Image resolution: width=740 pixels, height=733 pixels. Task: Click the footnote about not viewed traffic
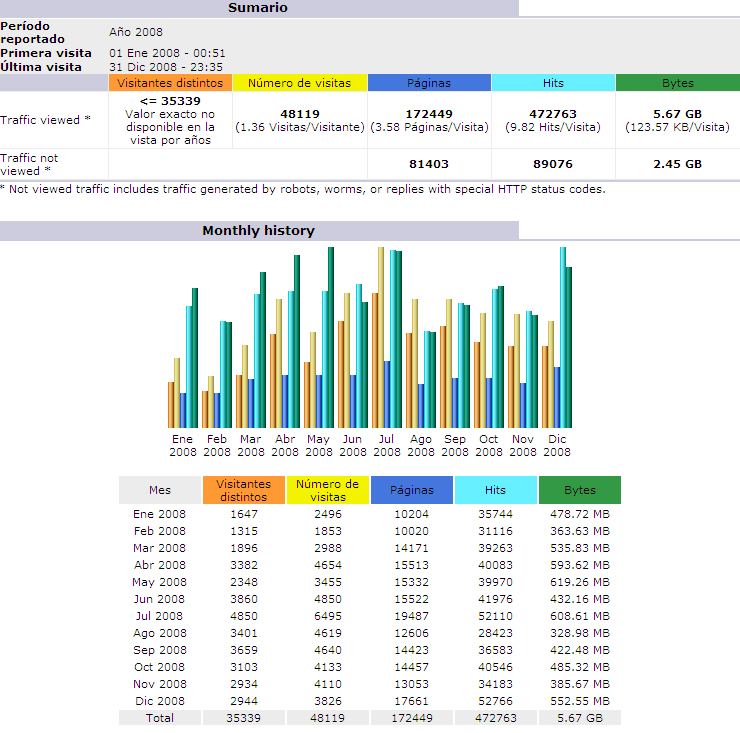coord(303,189)
